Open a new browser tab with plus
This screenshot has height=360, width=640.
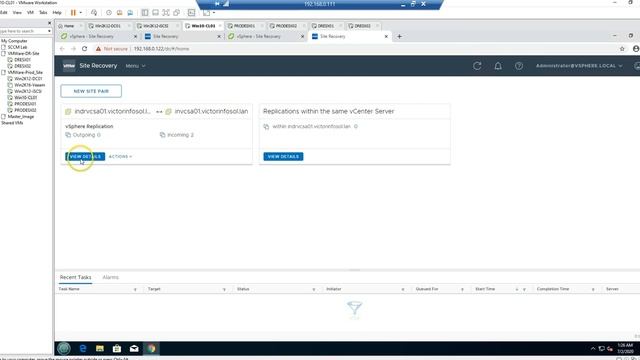tap(399, 36)
